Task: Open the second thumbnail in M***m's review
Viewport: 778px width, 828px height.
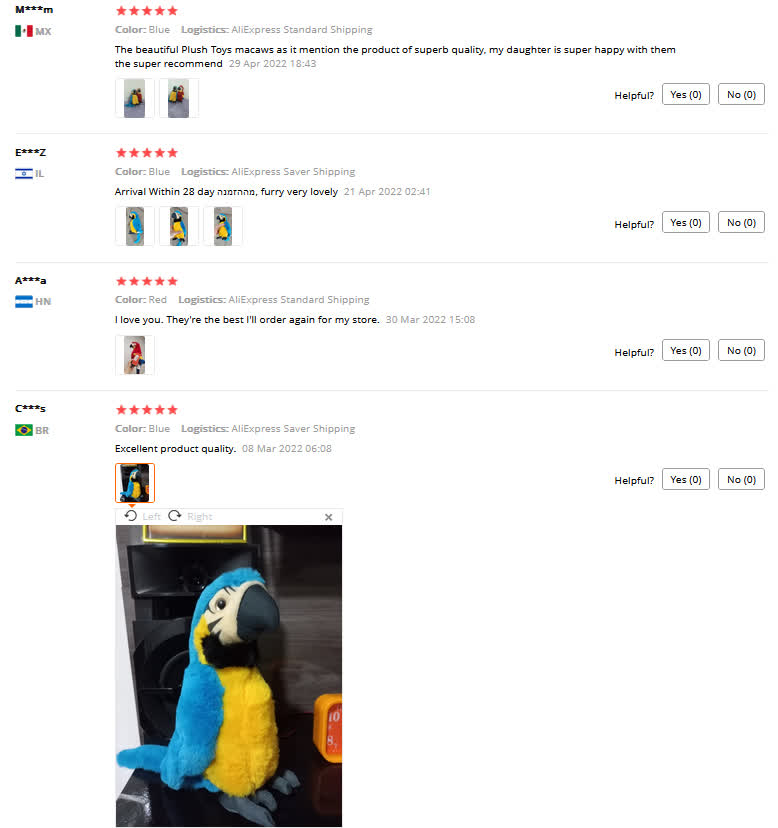Action: 179,98
